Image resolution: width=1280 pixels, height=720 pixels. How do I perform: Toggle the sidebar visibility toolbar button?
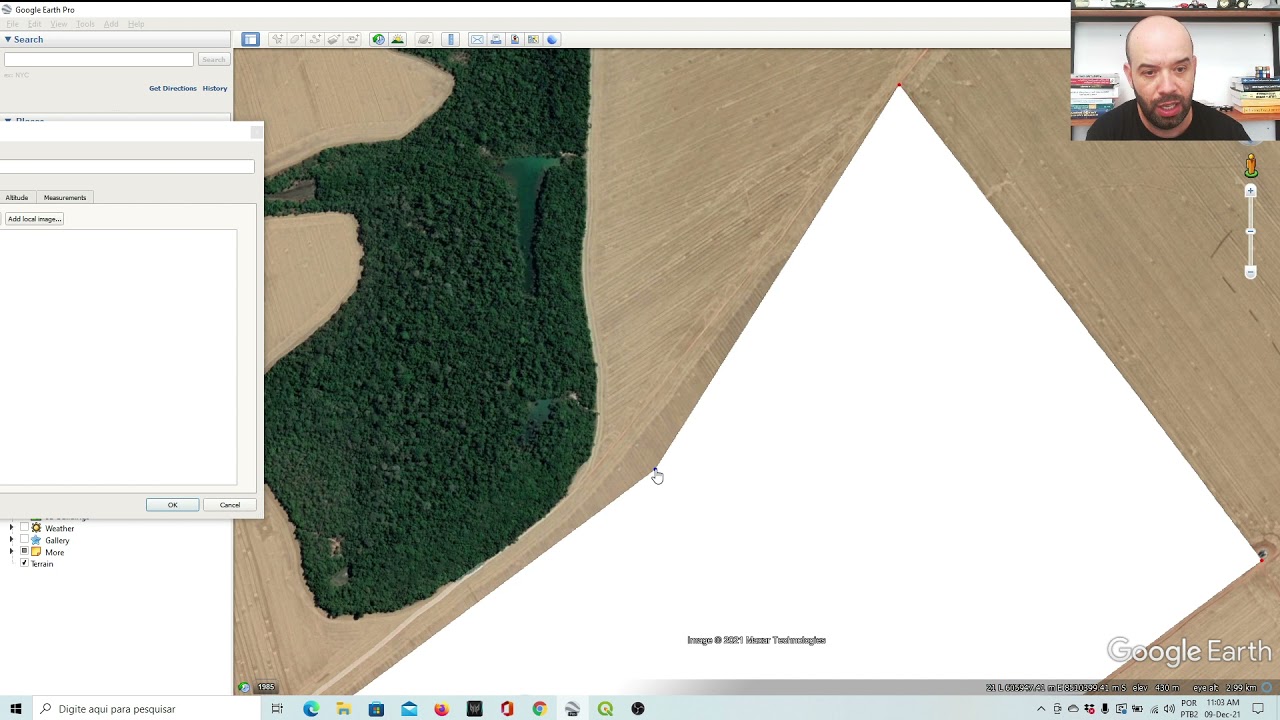click(250, 39)
